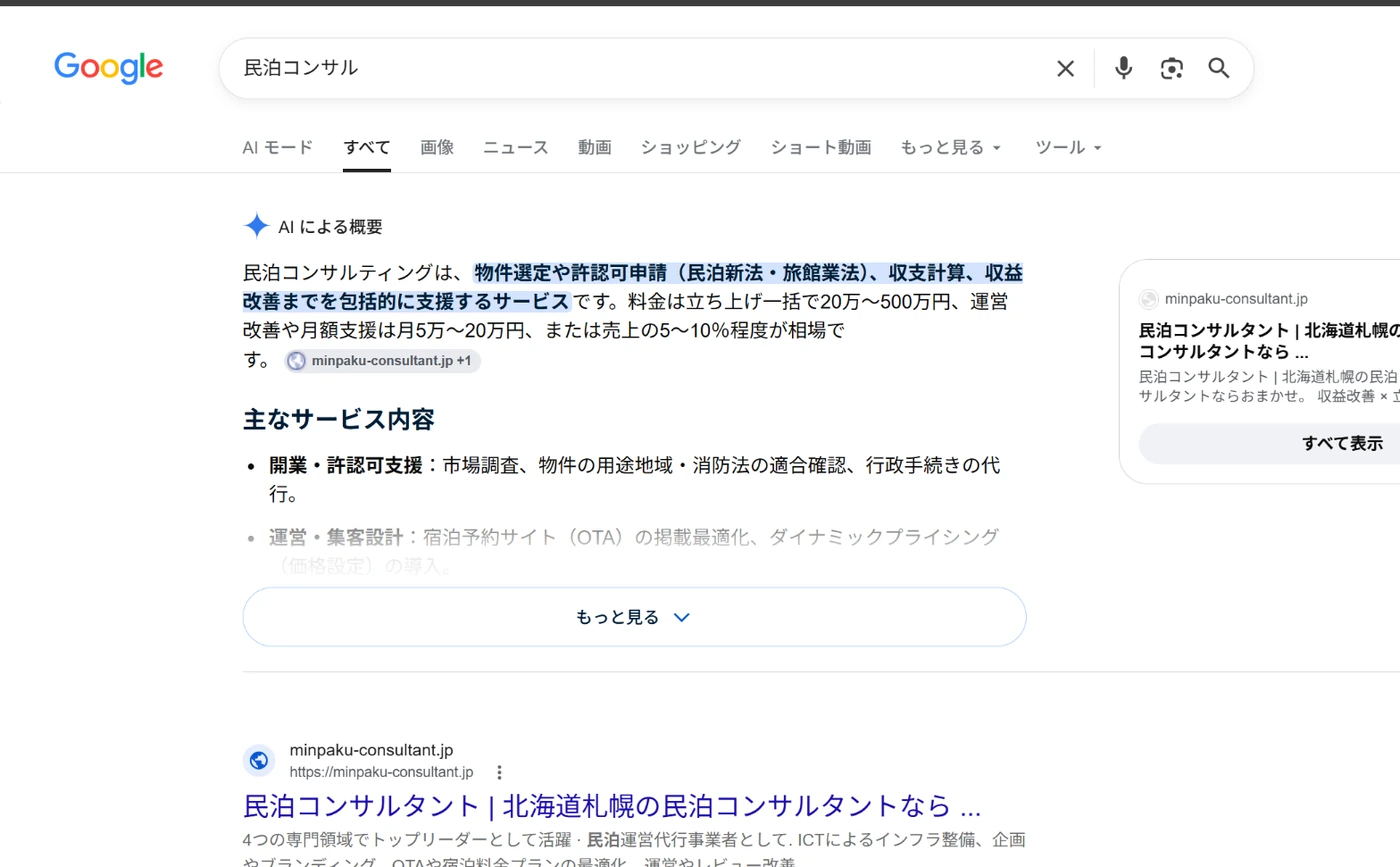Image resolution: width=1400 pixels, height=867 pixels.
Task: Click the favicon in the right source card
Action: pyautogui.click(x=1149, y=299)
